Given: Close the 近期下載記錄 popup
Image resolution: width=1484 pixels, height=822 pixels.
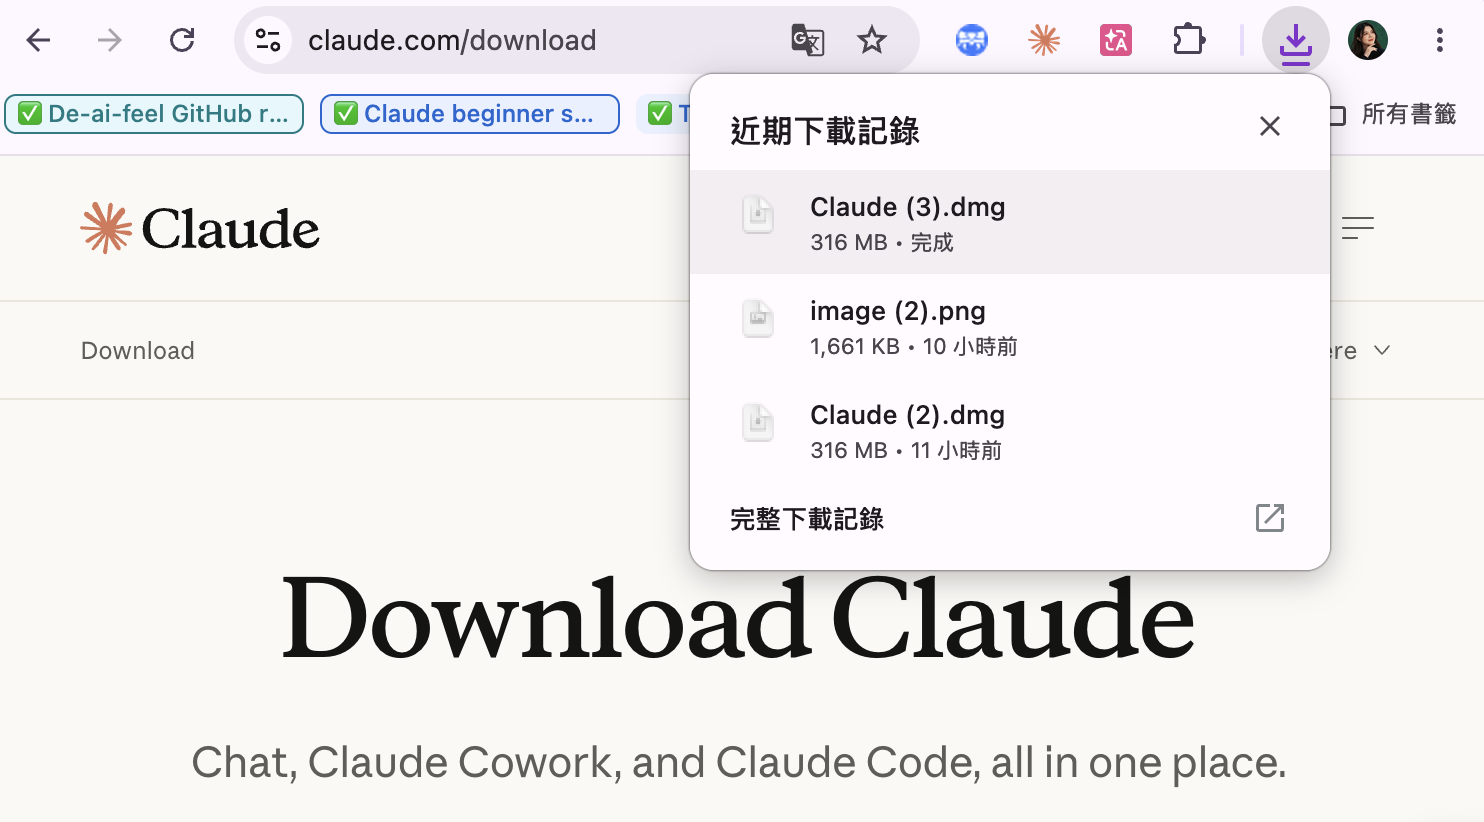Looking at the screenshot, I should pos(1270,126).
